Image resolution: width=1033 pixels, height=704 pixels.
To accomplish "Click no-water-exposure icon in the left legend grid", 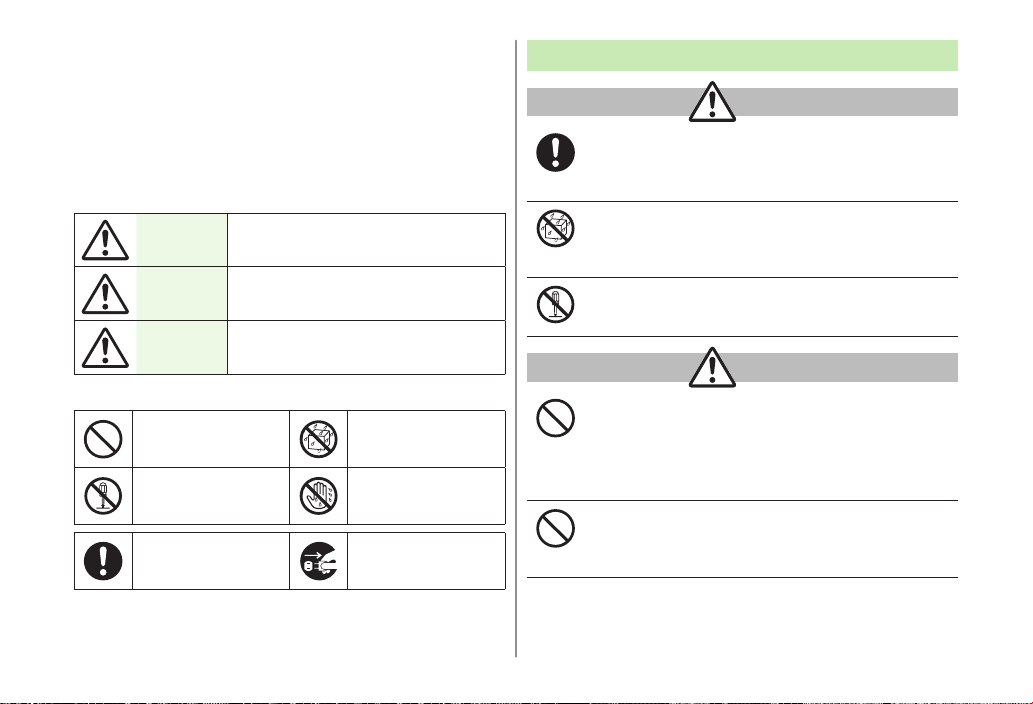I will click(x=319, y=439).
